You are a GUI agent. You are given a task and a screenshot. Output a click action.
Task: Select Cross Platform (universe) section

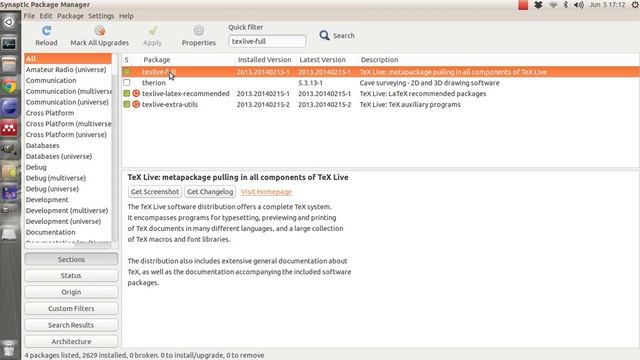click(x=68, y=135)
